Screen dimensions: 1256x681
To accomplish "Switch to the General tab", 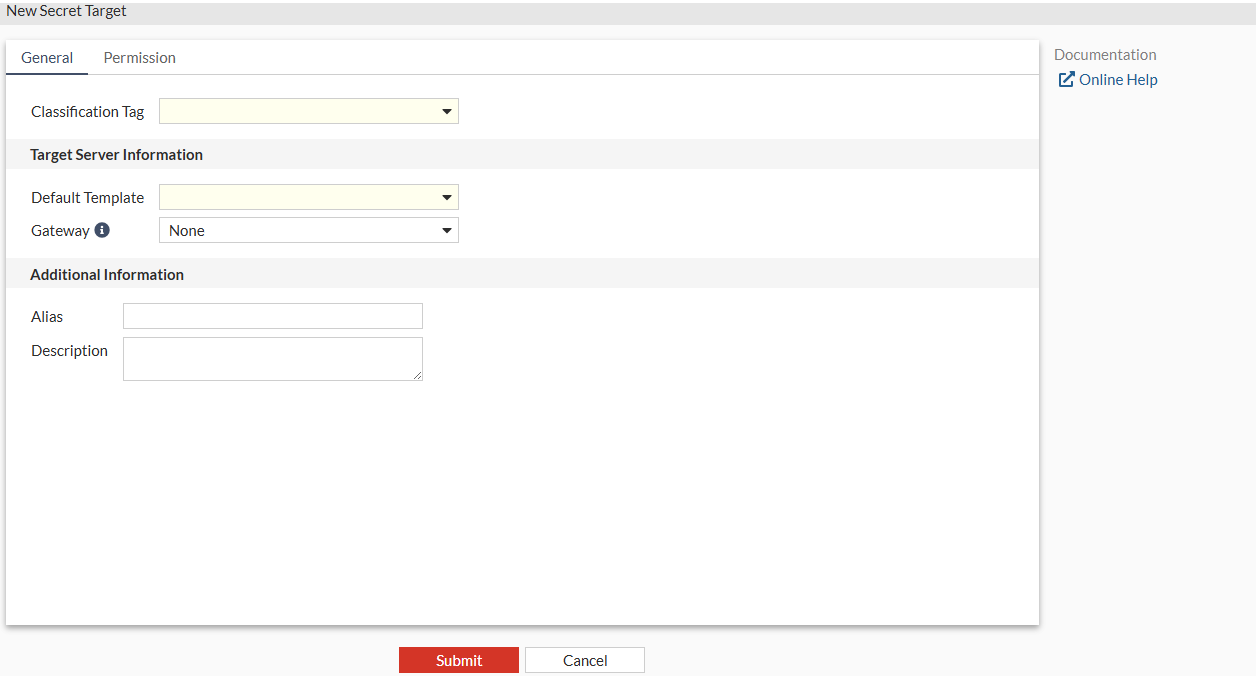I will click(47, 58).
